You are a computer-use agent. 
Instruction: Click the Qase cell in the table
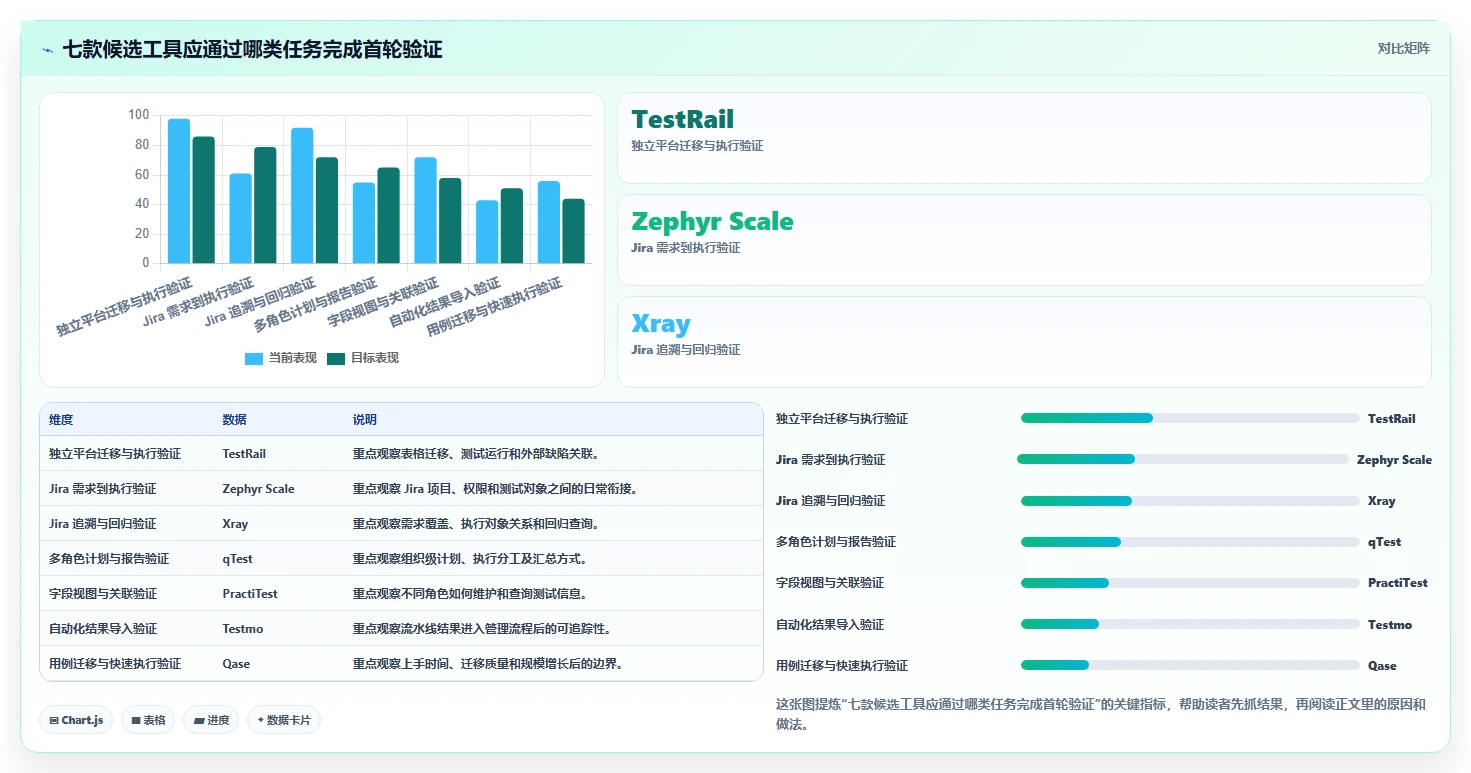point(236,664)
